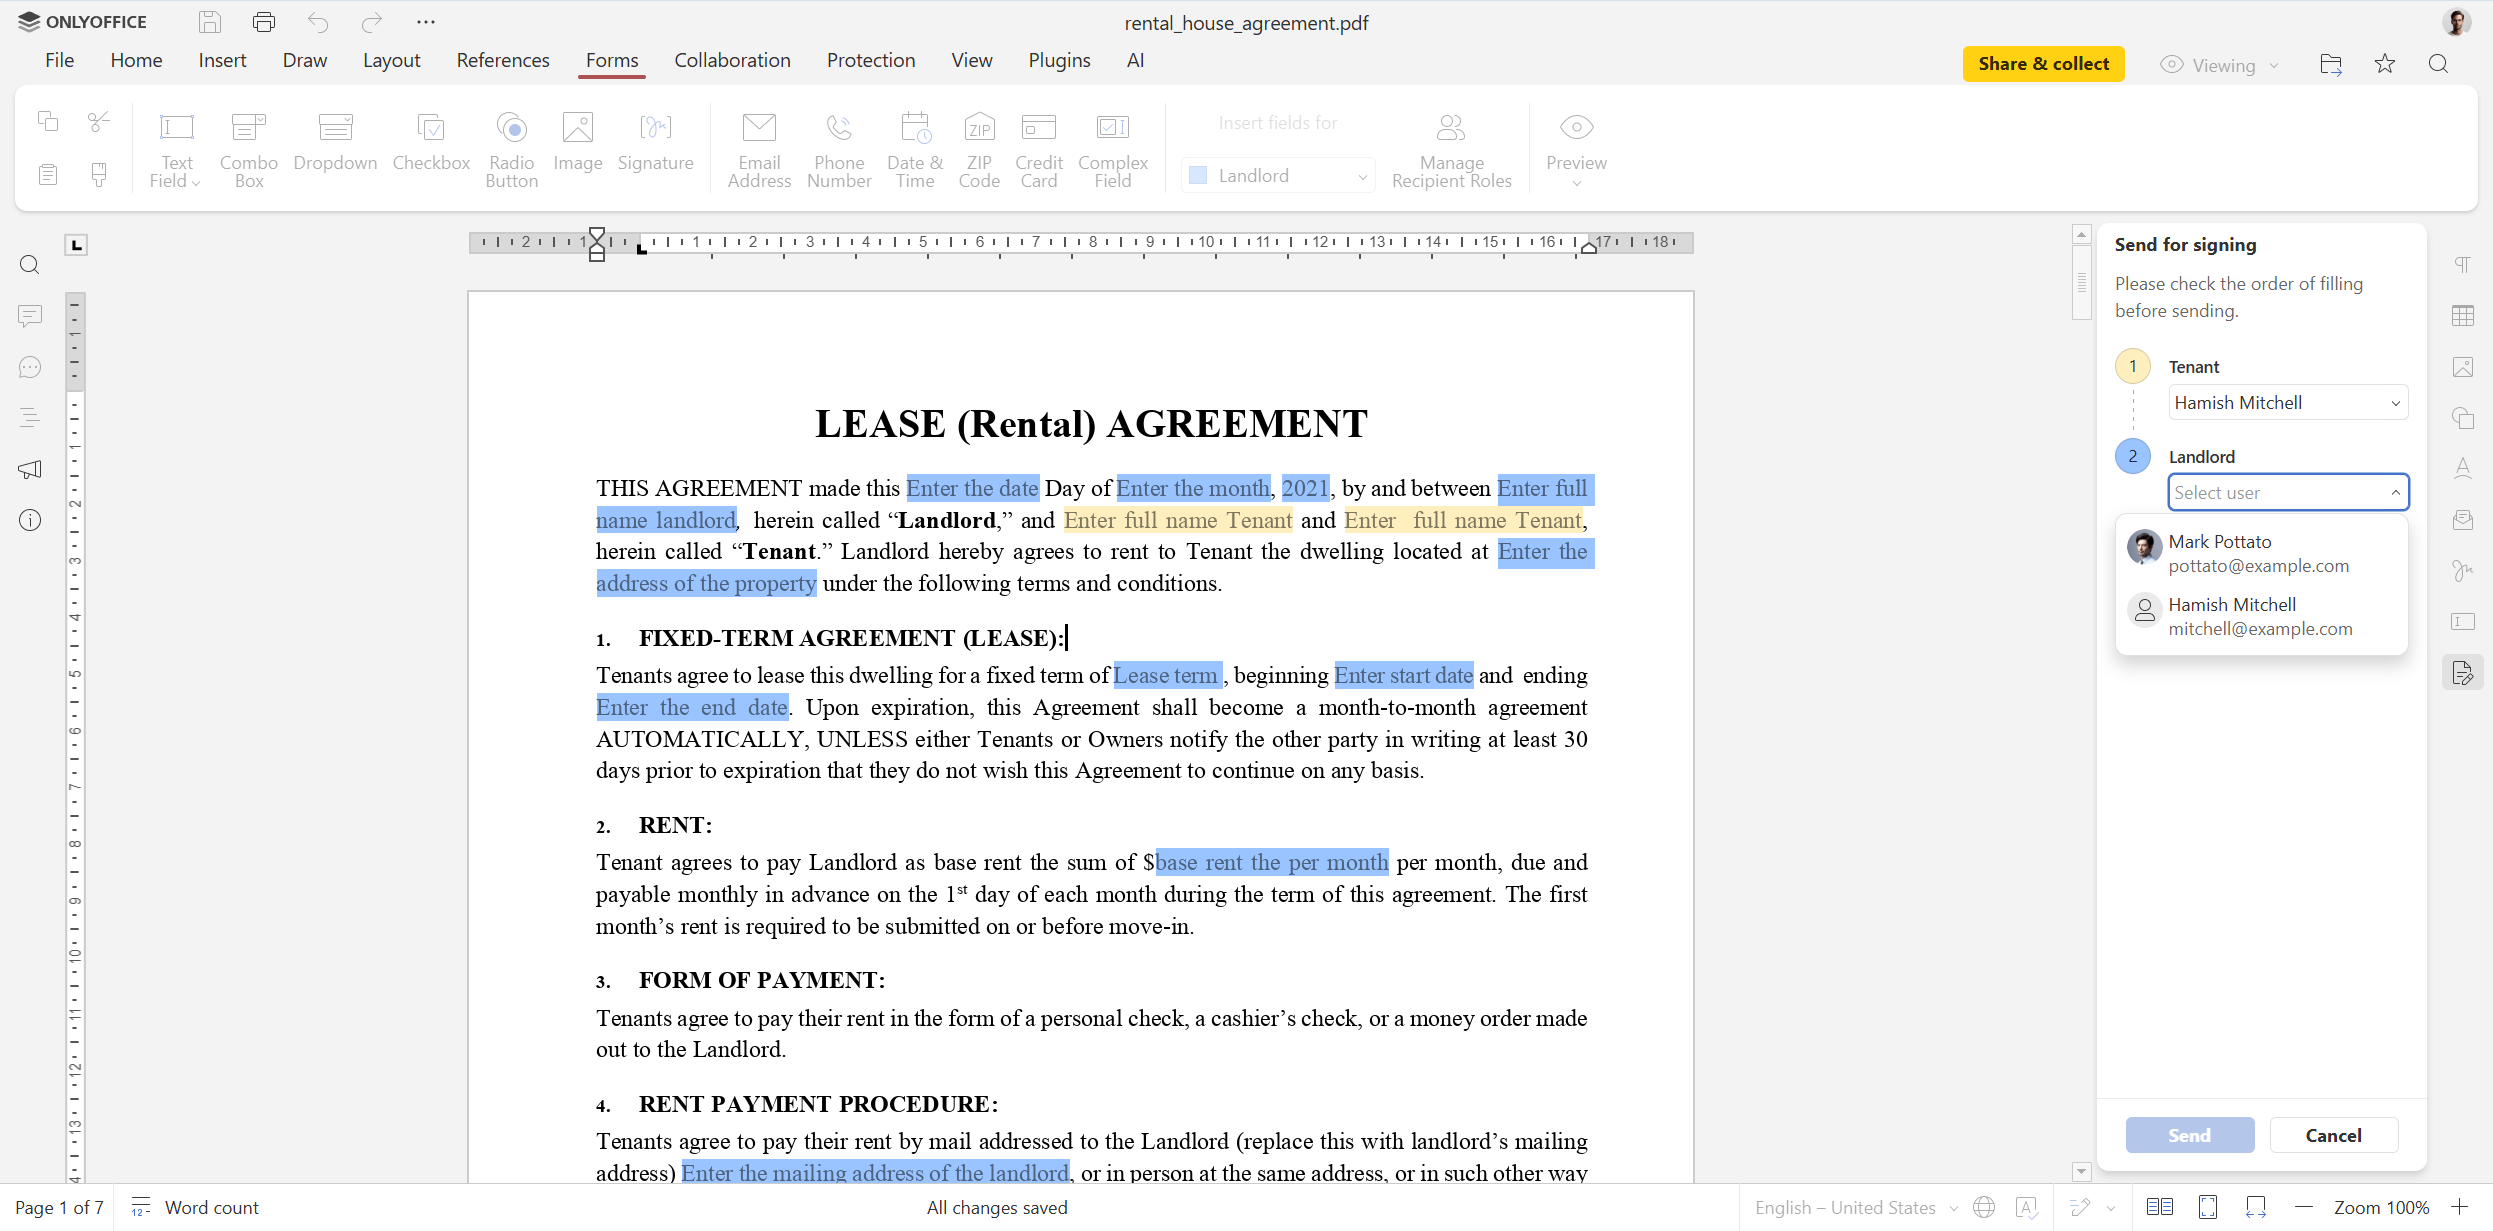Screen dimensions: 2493x1231
Task: Open Manage Recipient Roles
Action: [x=1451, y=150]
